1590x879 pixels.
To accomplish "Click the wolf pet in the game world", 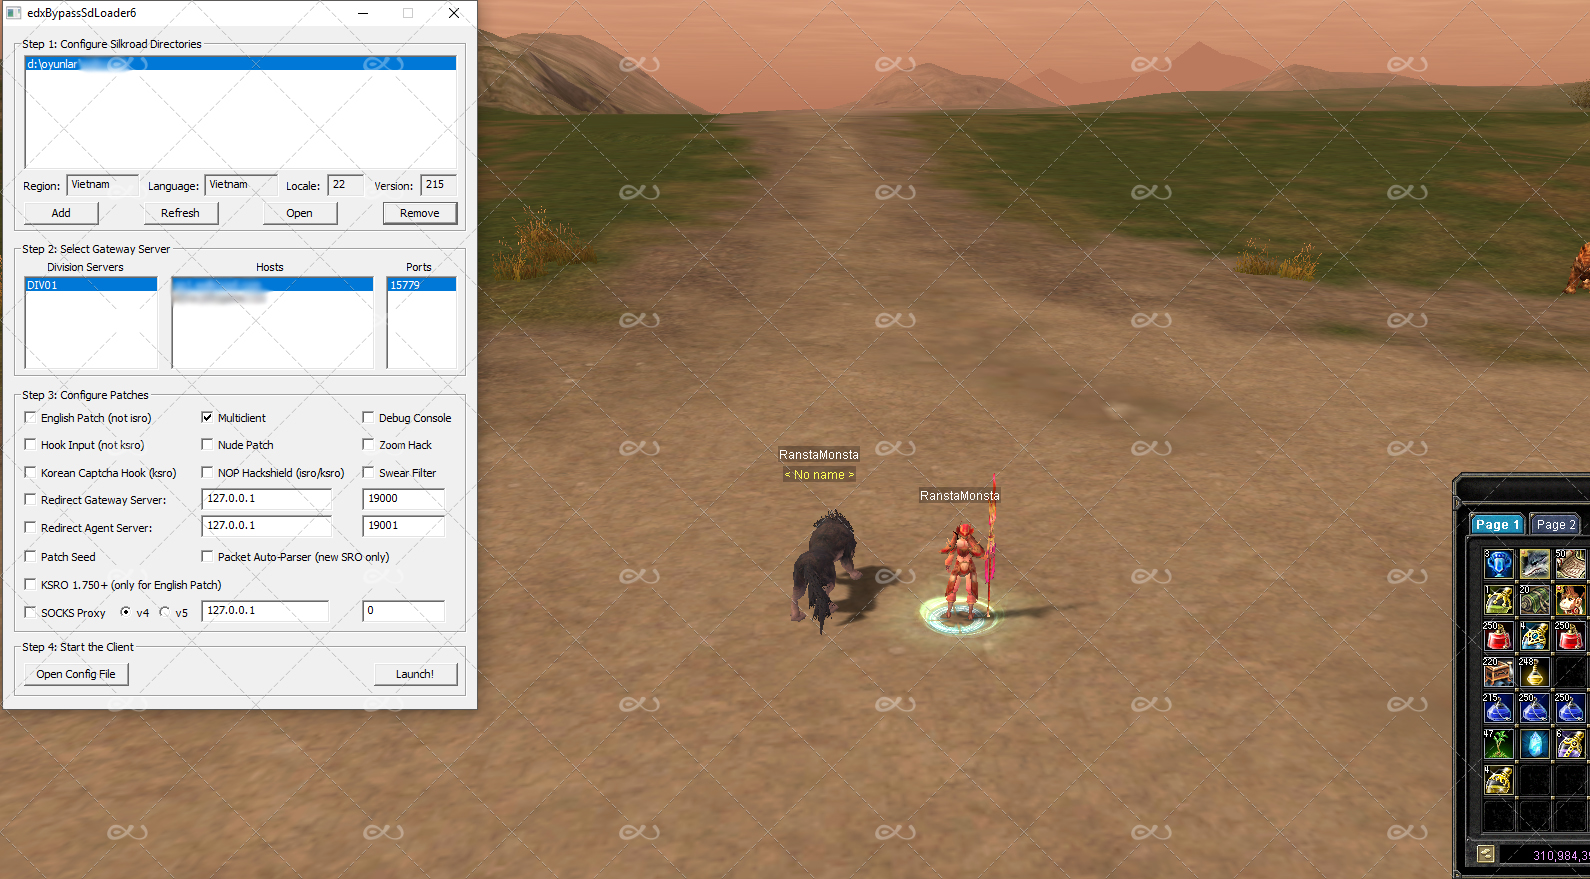I will (825, 573).
